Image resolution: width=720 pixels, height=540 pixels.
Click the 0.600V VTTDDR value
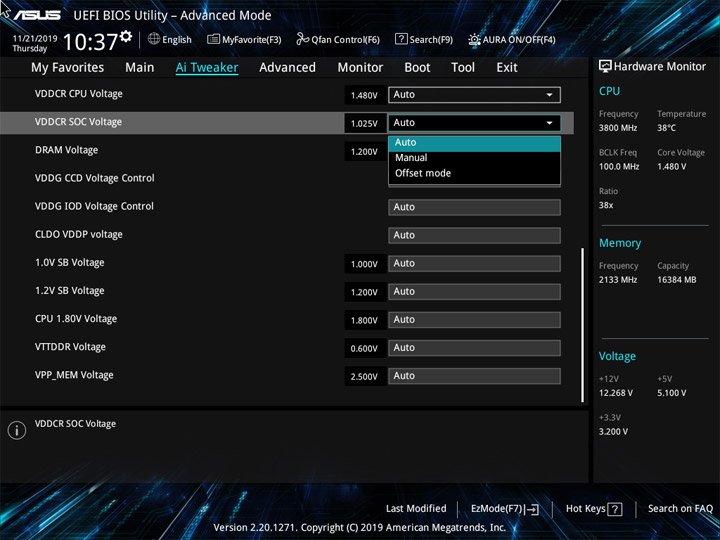click(x=364, y=349)
